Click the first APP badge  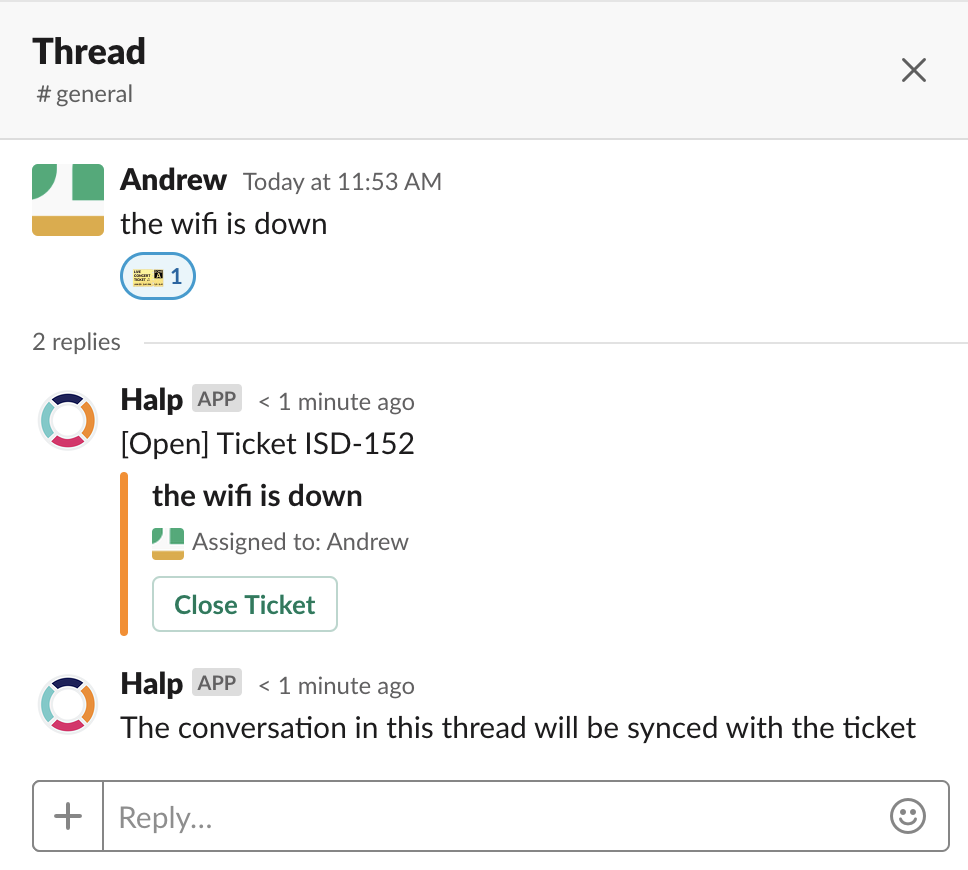click(x=217, y=399)
